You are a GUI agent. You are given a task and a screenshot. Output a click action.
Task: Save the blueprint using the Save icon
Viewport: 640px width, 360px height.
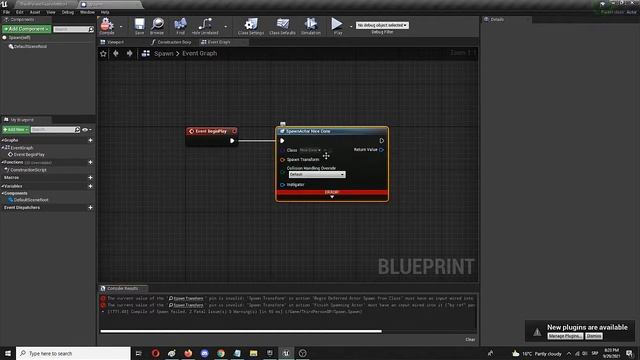click(140, 24)
